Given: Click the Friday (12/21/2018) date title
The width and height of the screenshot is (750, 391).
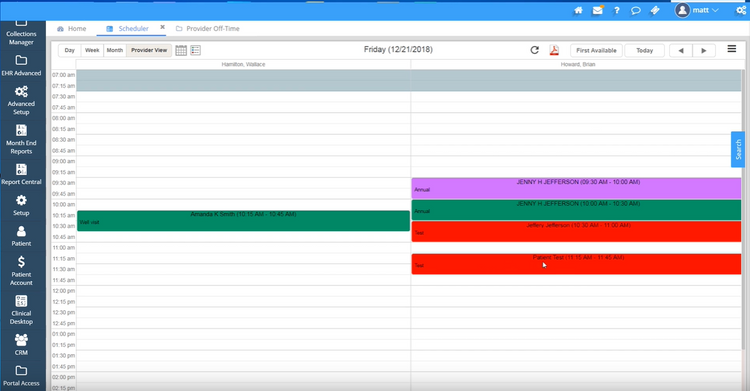Looking at the screenshot, I should [398, 49].
